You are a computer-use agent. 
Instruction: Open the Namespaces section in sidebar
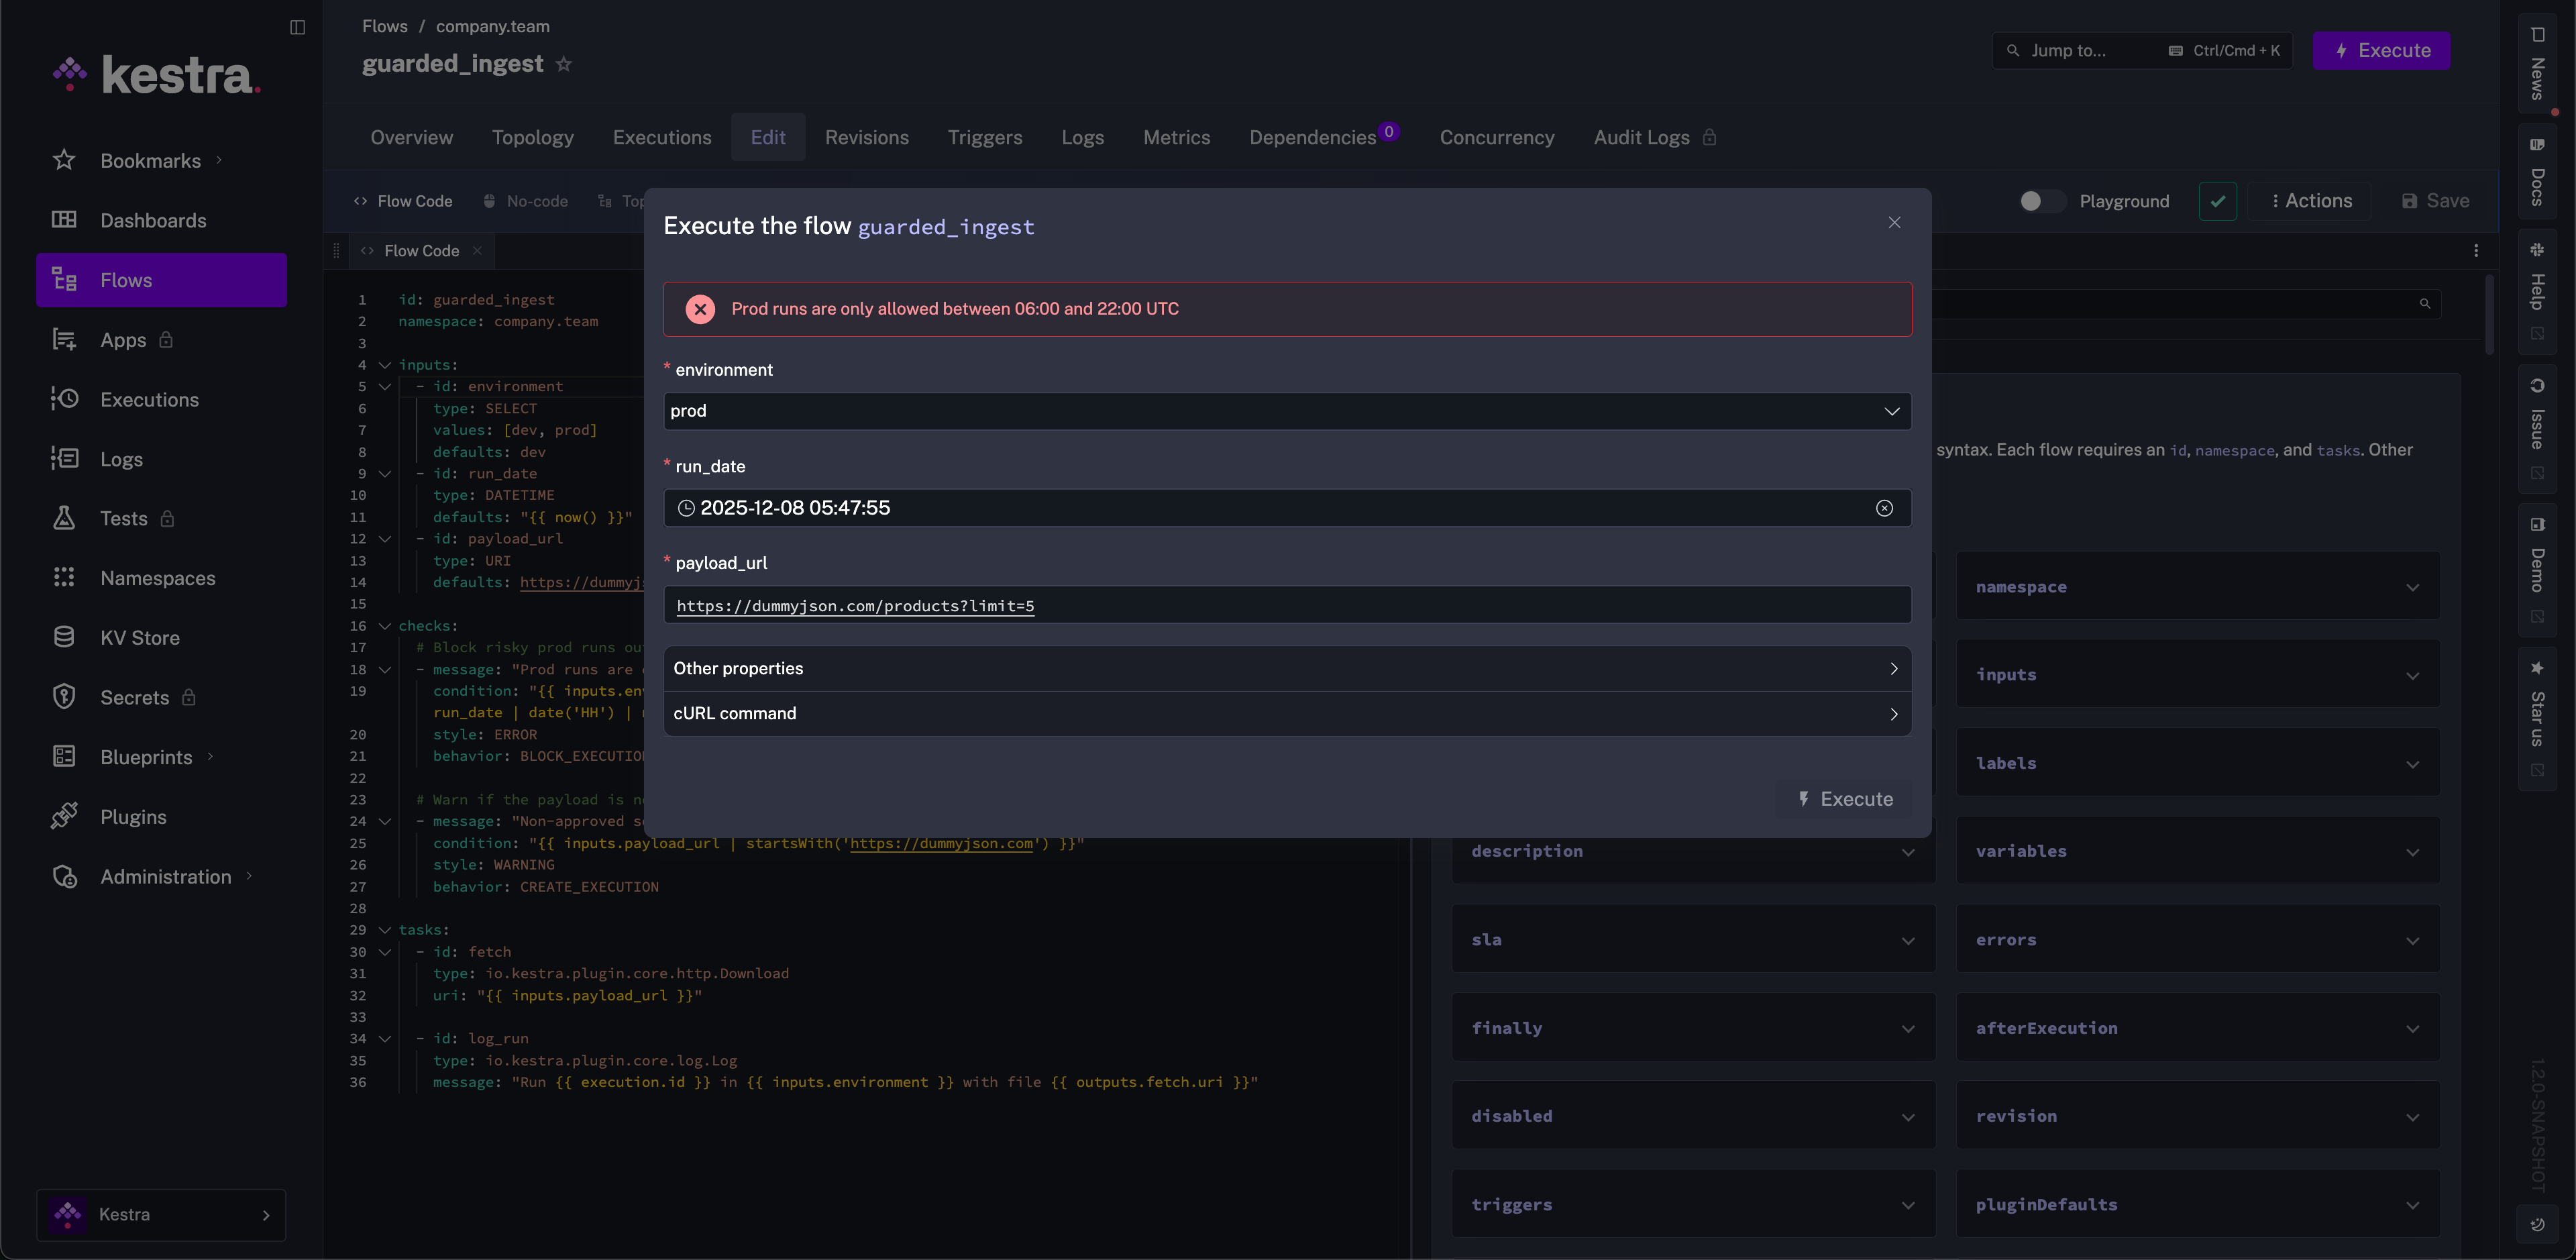click(x=157, y=578)
